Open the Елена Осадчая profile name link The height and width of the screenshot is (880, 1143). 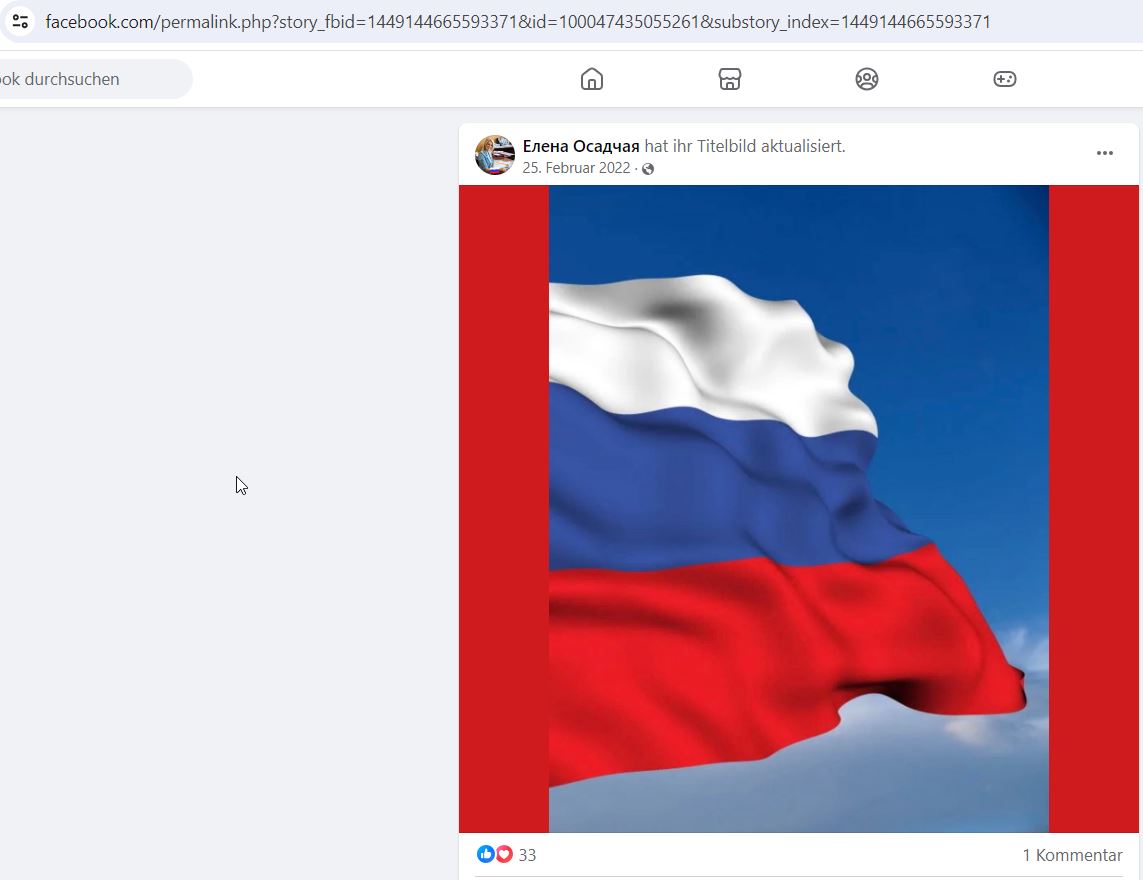coord(581,147)
